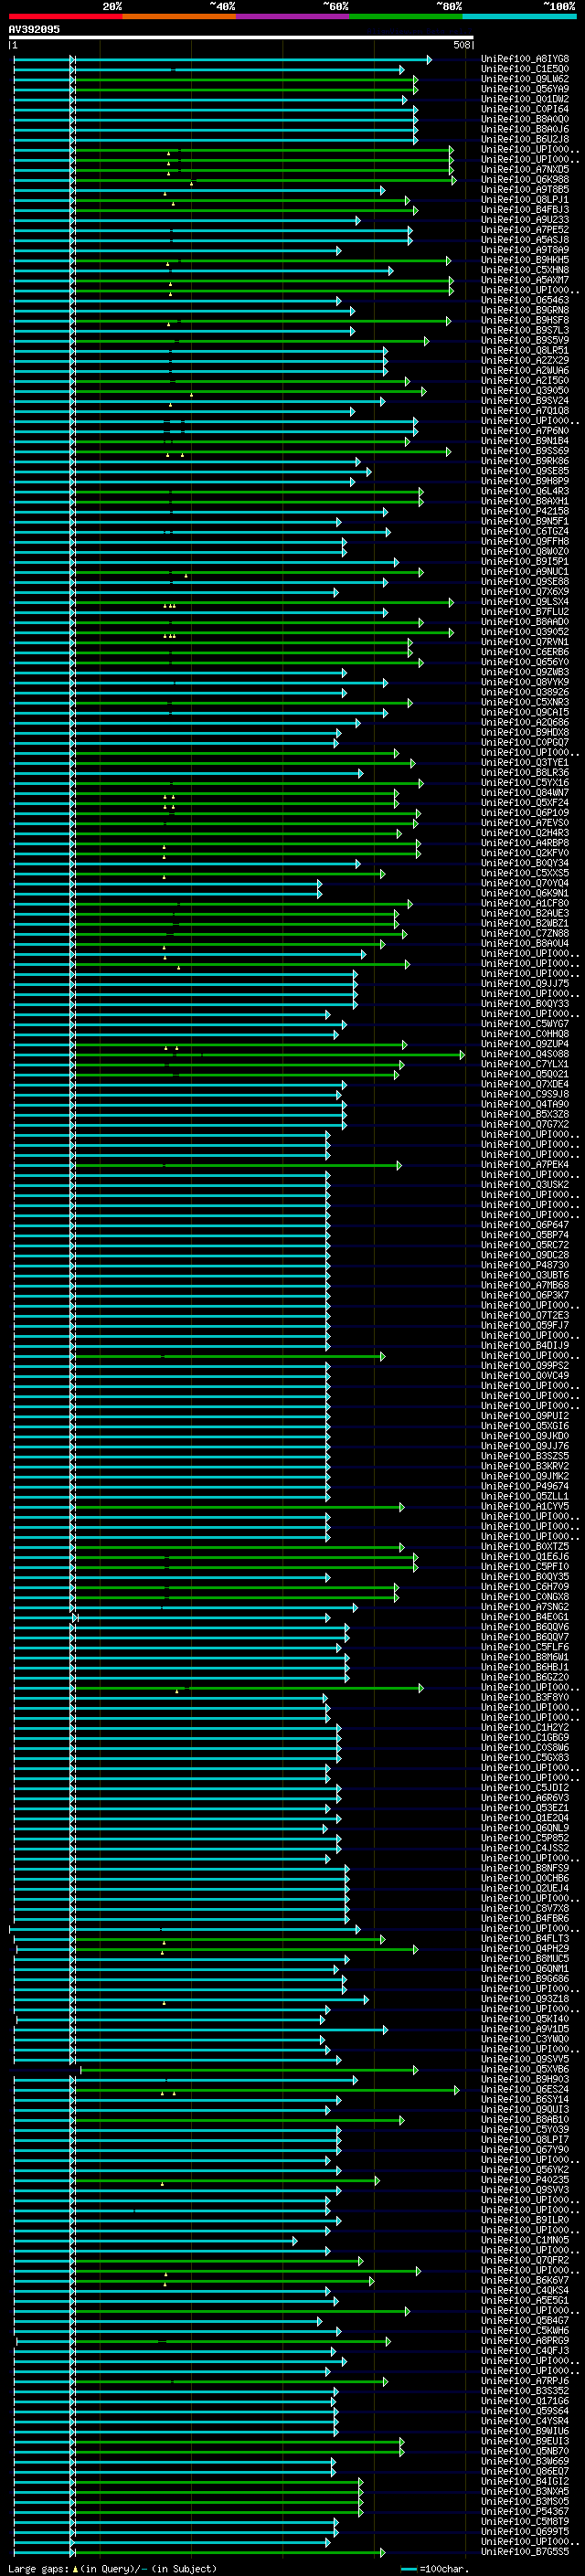Click the UniRef100_A9T8B5 entry

[x=525, y=190]
